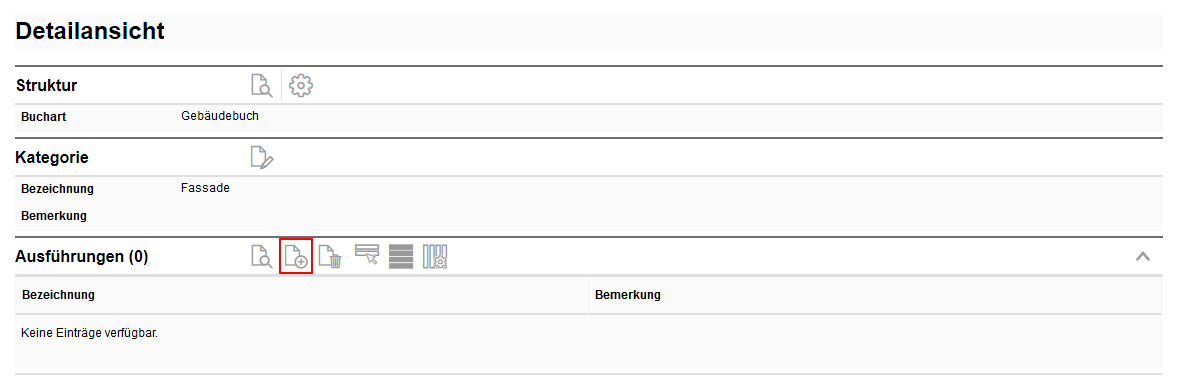Viewport: 1180px width, 379px height.
Task: Add a new Ausführung with plus icon
Action: [296, 256]
